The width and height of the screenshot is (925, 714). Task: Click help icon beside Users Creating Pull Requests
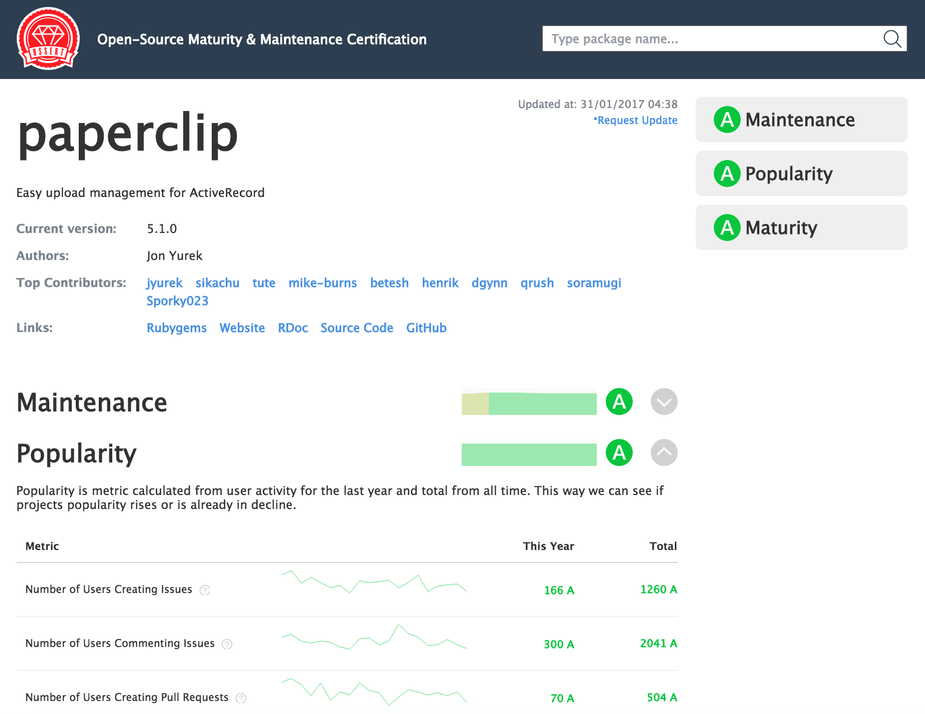(x=241, y=698)
